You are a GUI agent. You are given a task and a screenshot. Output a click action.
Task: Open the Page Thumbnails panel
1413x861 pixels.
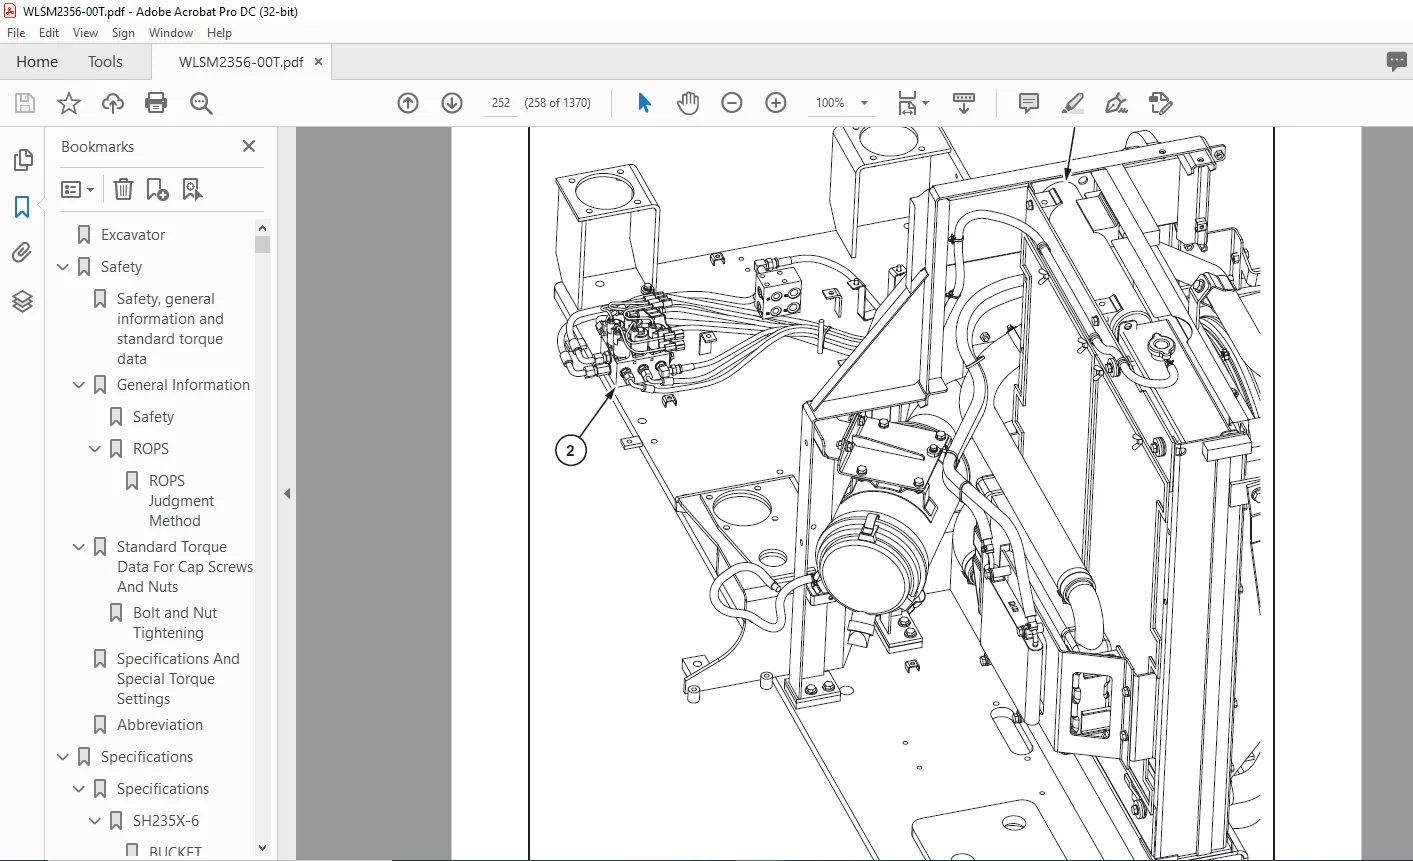pyautogui.click(x=22, y=160)
